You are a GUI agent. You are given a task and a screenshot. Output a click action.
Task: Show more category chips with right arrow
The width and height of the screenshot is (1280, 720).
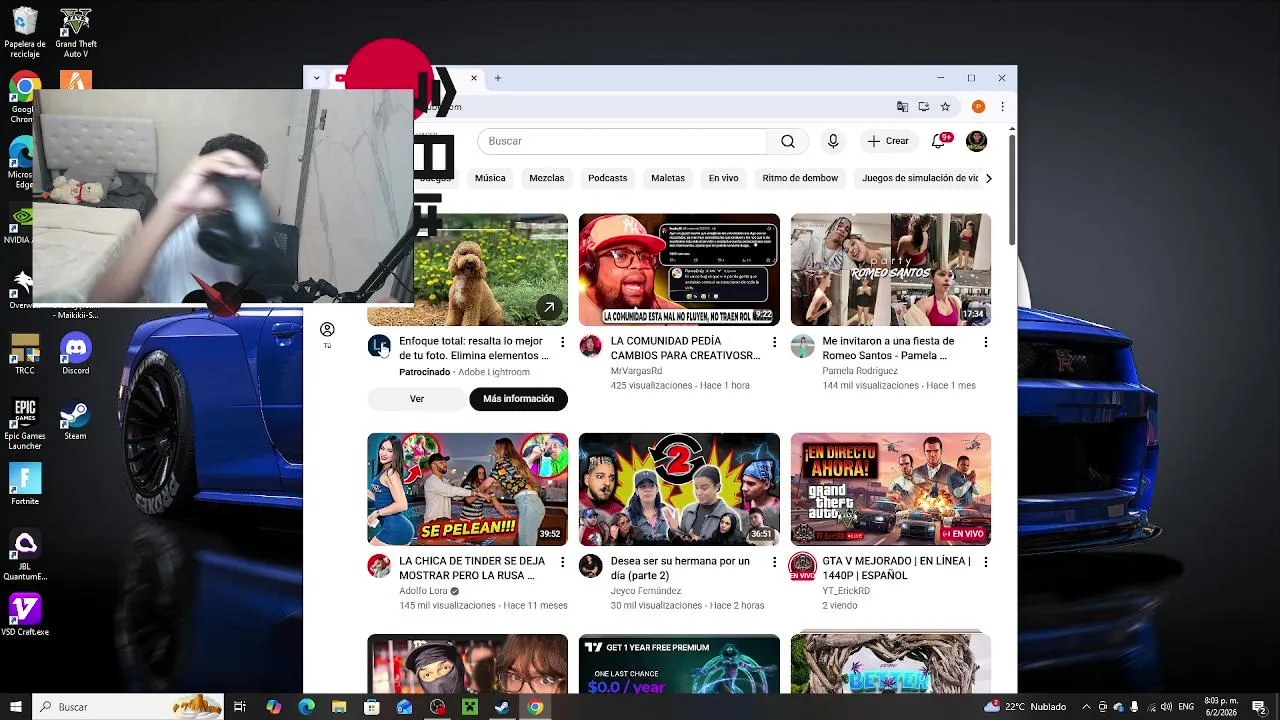tap(988, 178)
